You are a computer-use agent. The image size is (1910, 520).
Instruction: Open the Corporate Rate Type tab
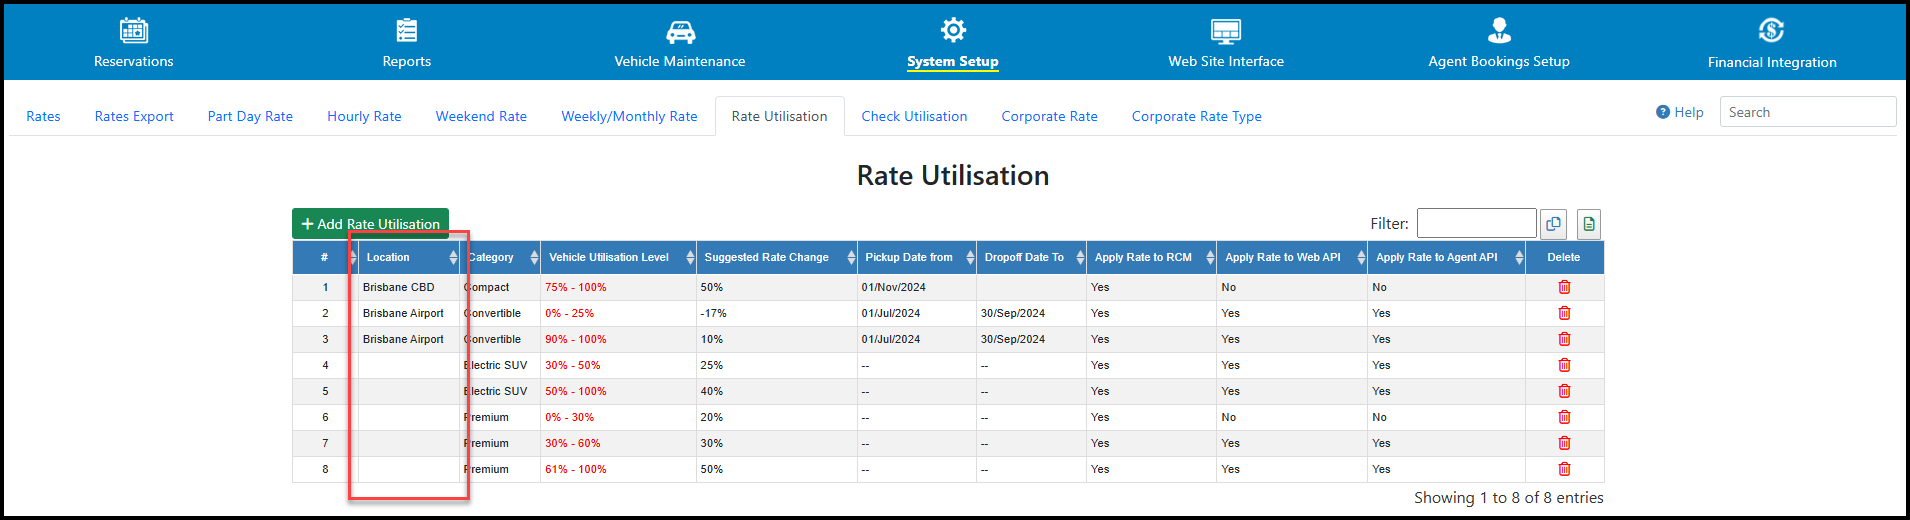tap(1196, 116)
